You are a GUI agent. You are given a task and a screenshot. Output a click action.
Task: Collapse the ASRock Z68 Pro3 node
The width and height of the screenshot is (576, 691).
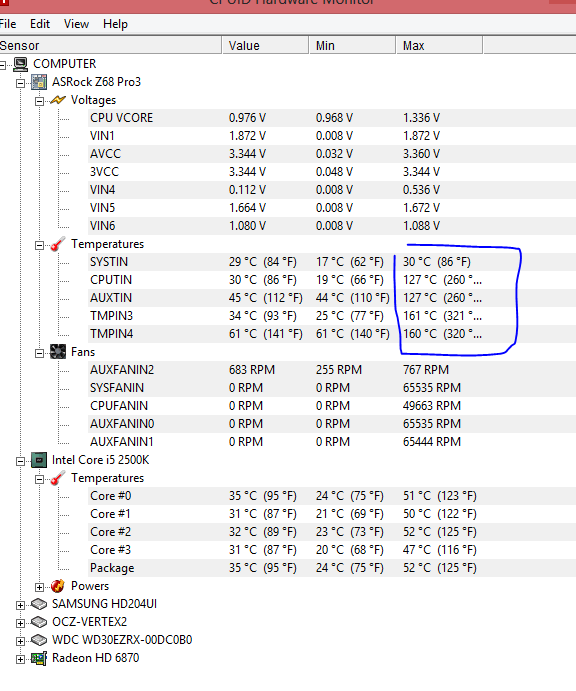[20, 83]
